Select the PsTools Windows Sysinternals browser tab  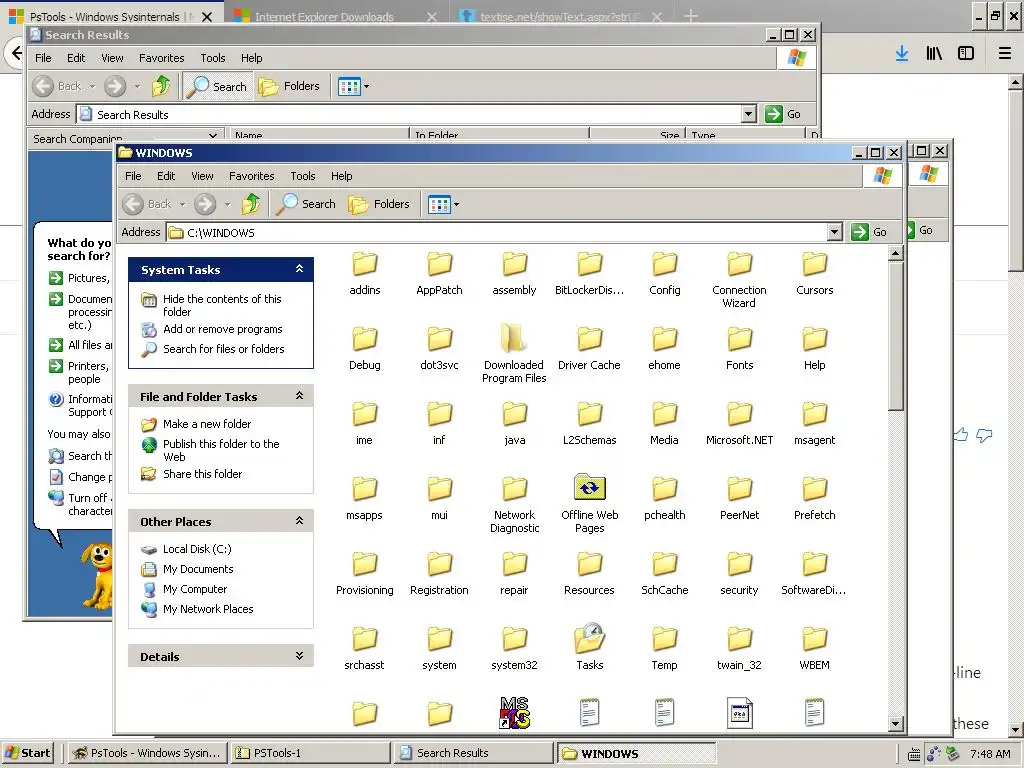[111, 16]
